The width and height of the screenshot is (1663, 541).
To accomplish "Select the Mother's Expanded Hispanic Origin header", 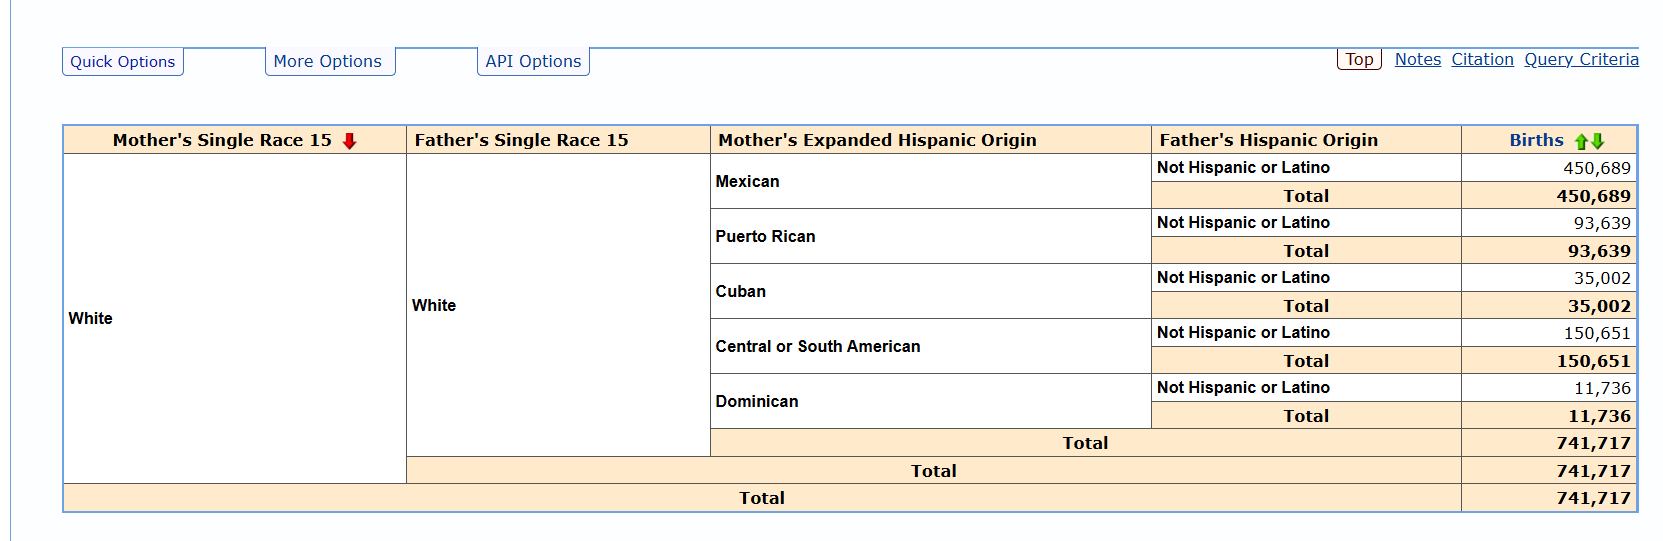I will point(877,141).
